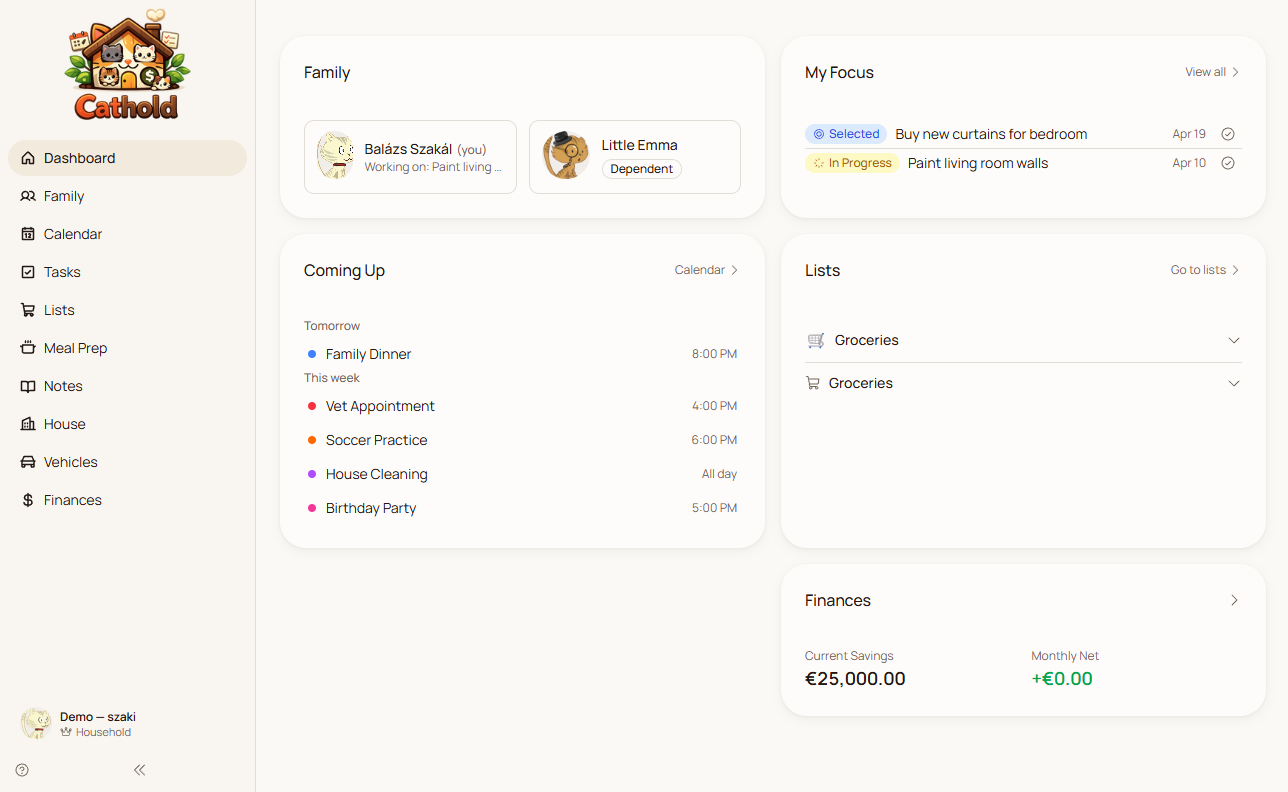Expand the first Groceries list
This screenshot has width=1288, height=792.
pyautogui.click(x=1233, y=341)
